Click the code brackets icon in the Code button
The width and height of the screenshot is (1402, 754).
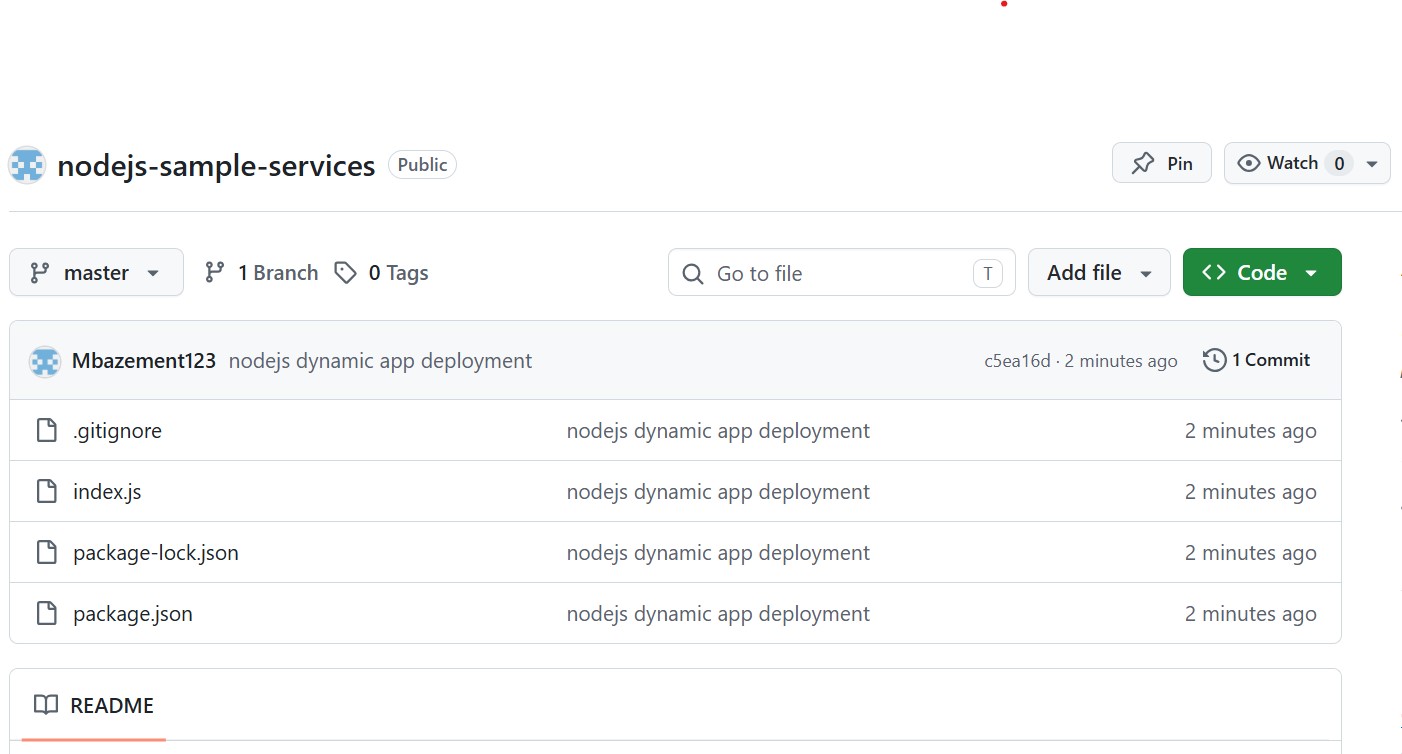point(1214,272)
